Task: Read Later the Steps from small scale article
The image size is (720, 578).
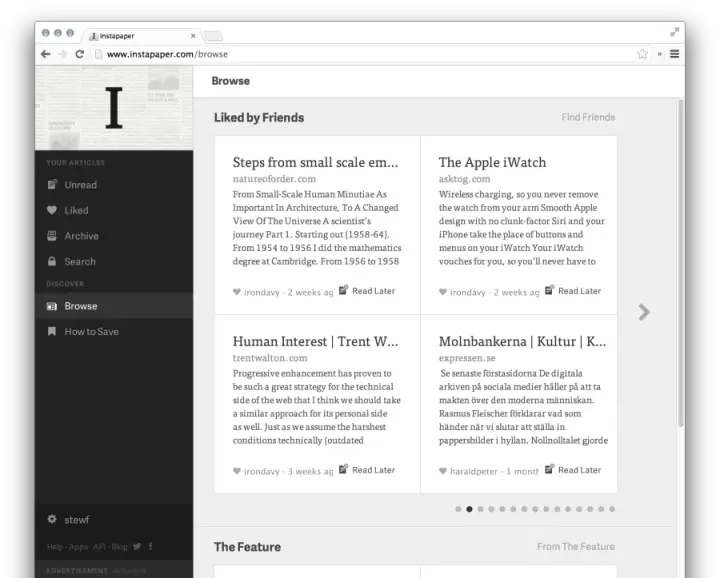Action: 367,291
